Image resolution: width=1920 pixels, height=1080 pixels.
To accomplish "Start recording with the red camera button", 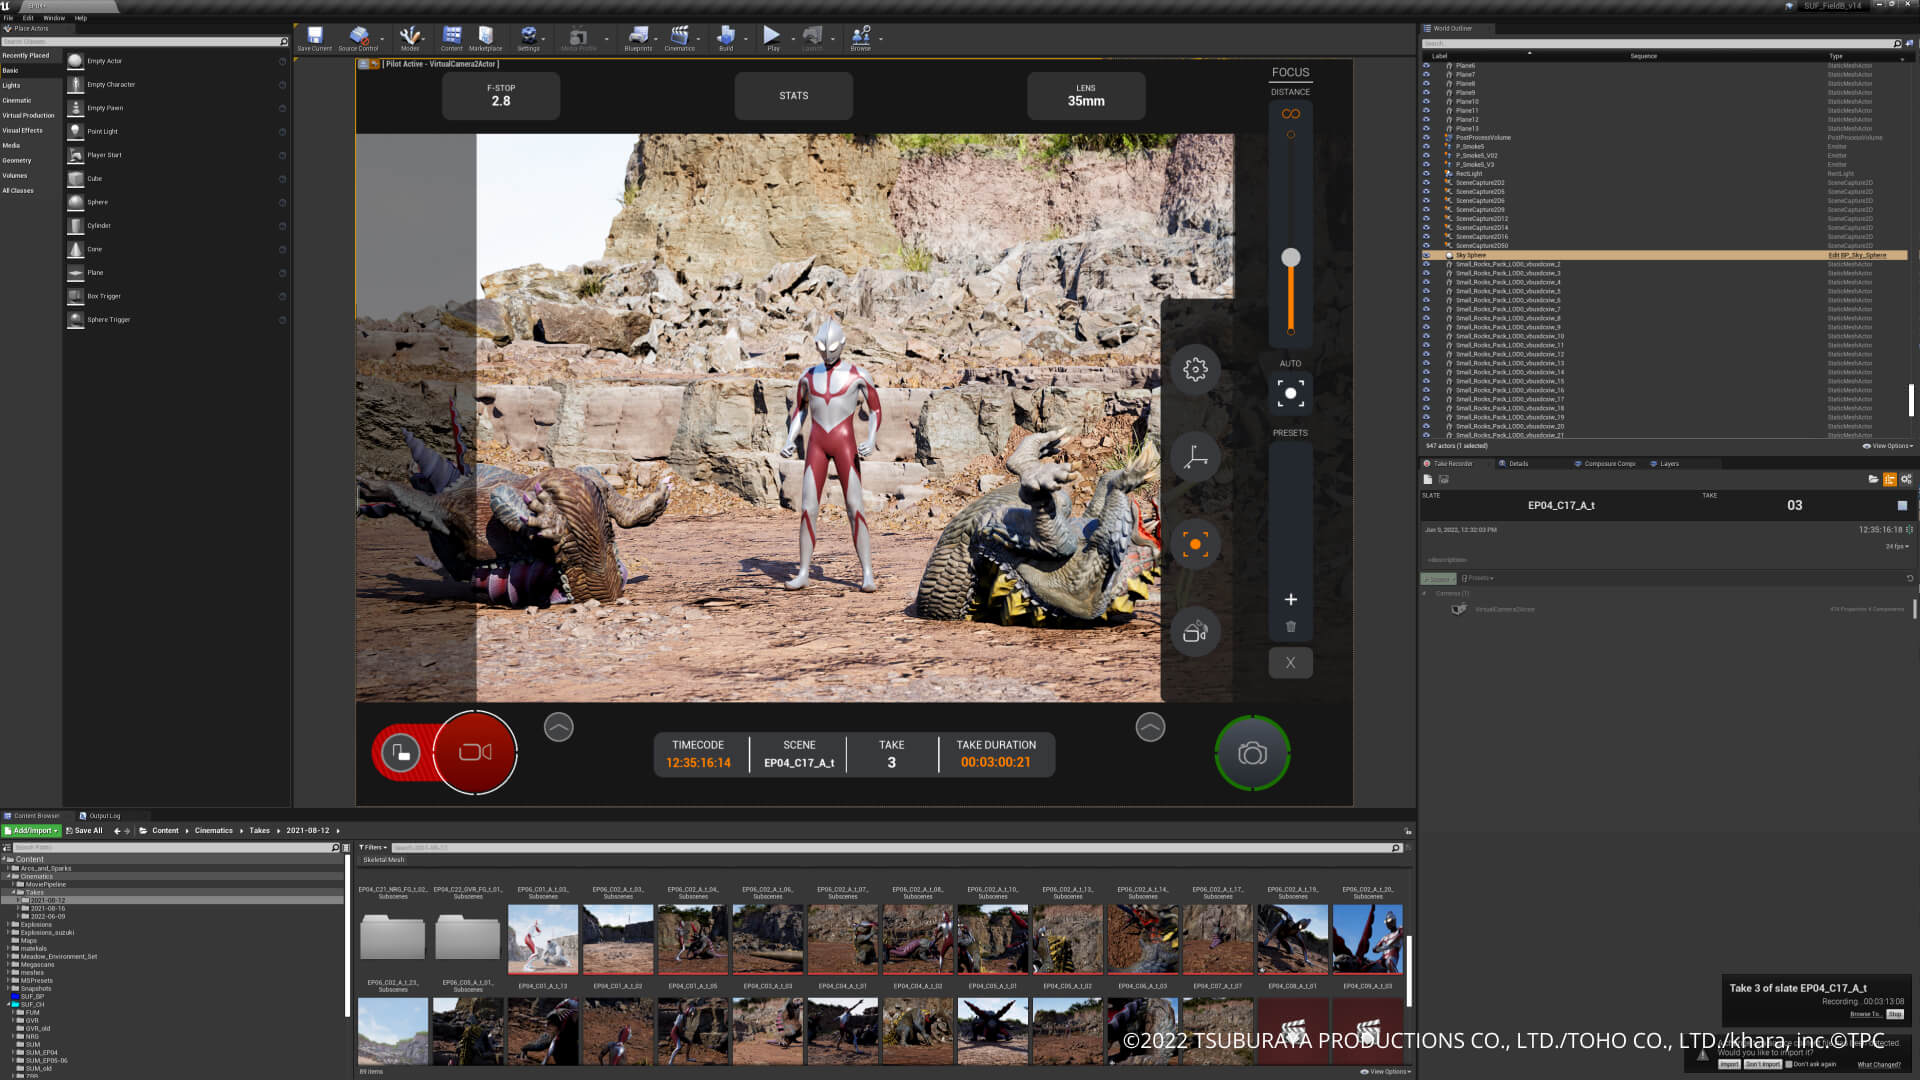I will click(x=475, y=752).
